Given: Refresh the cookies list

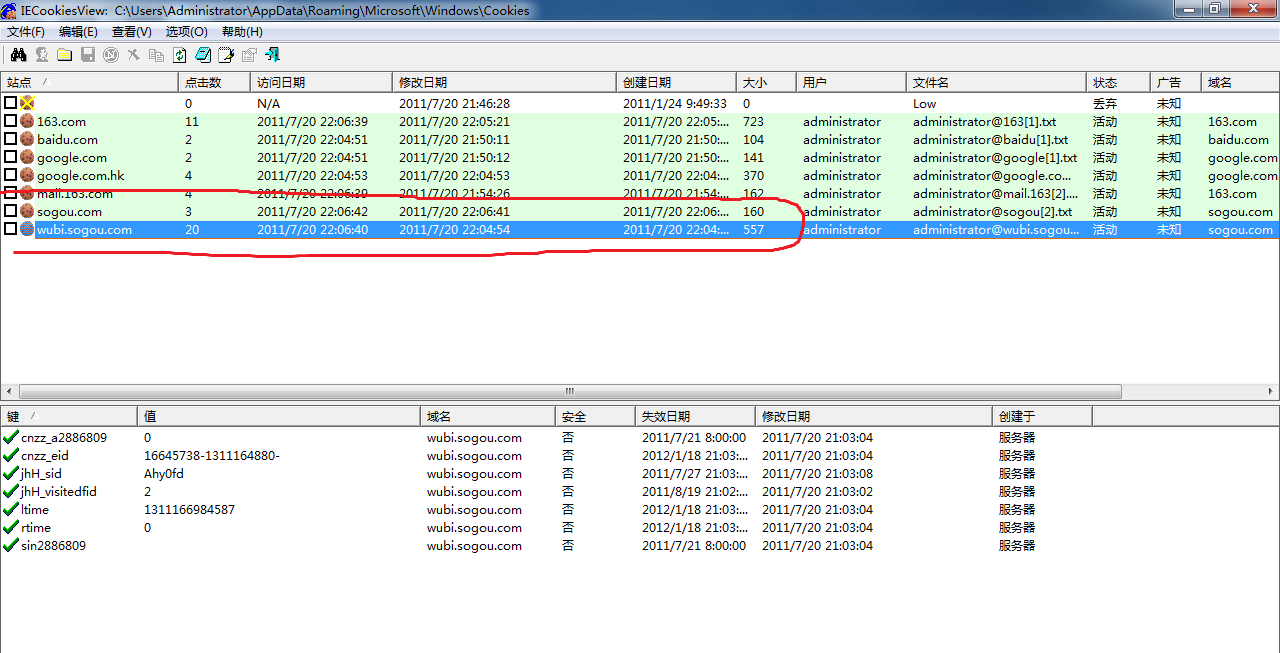Looking at the screenshot, I should (x=180, y=55).
